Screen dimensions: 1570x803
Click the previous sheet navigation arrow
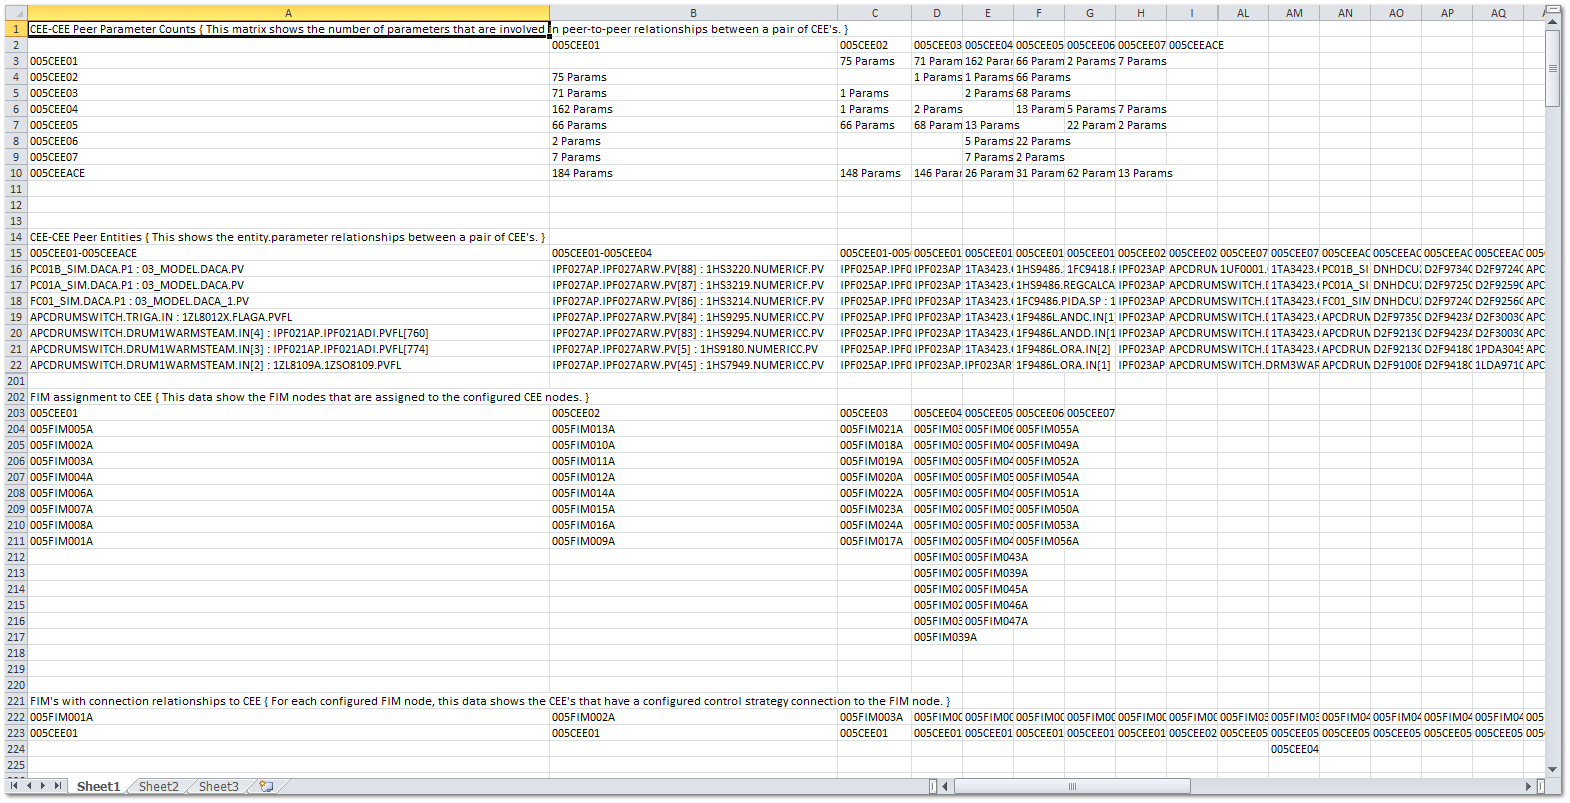[x=29, y=786]
